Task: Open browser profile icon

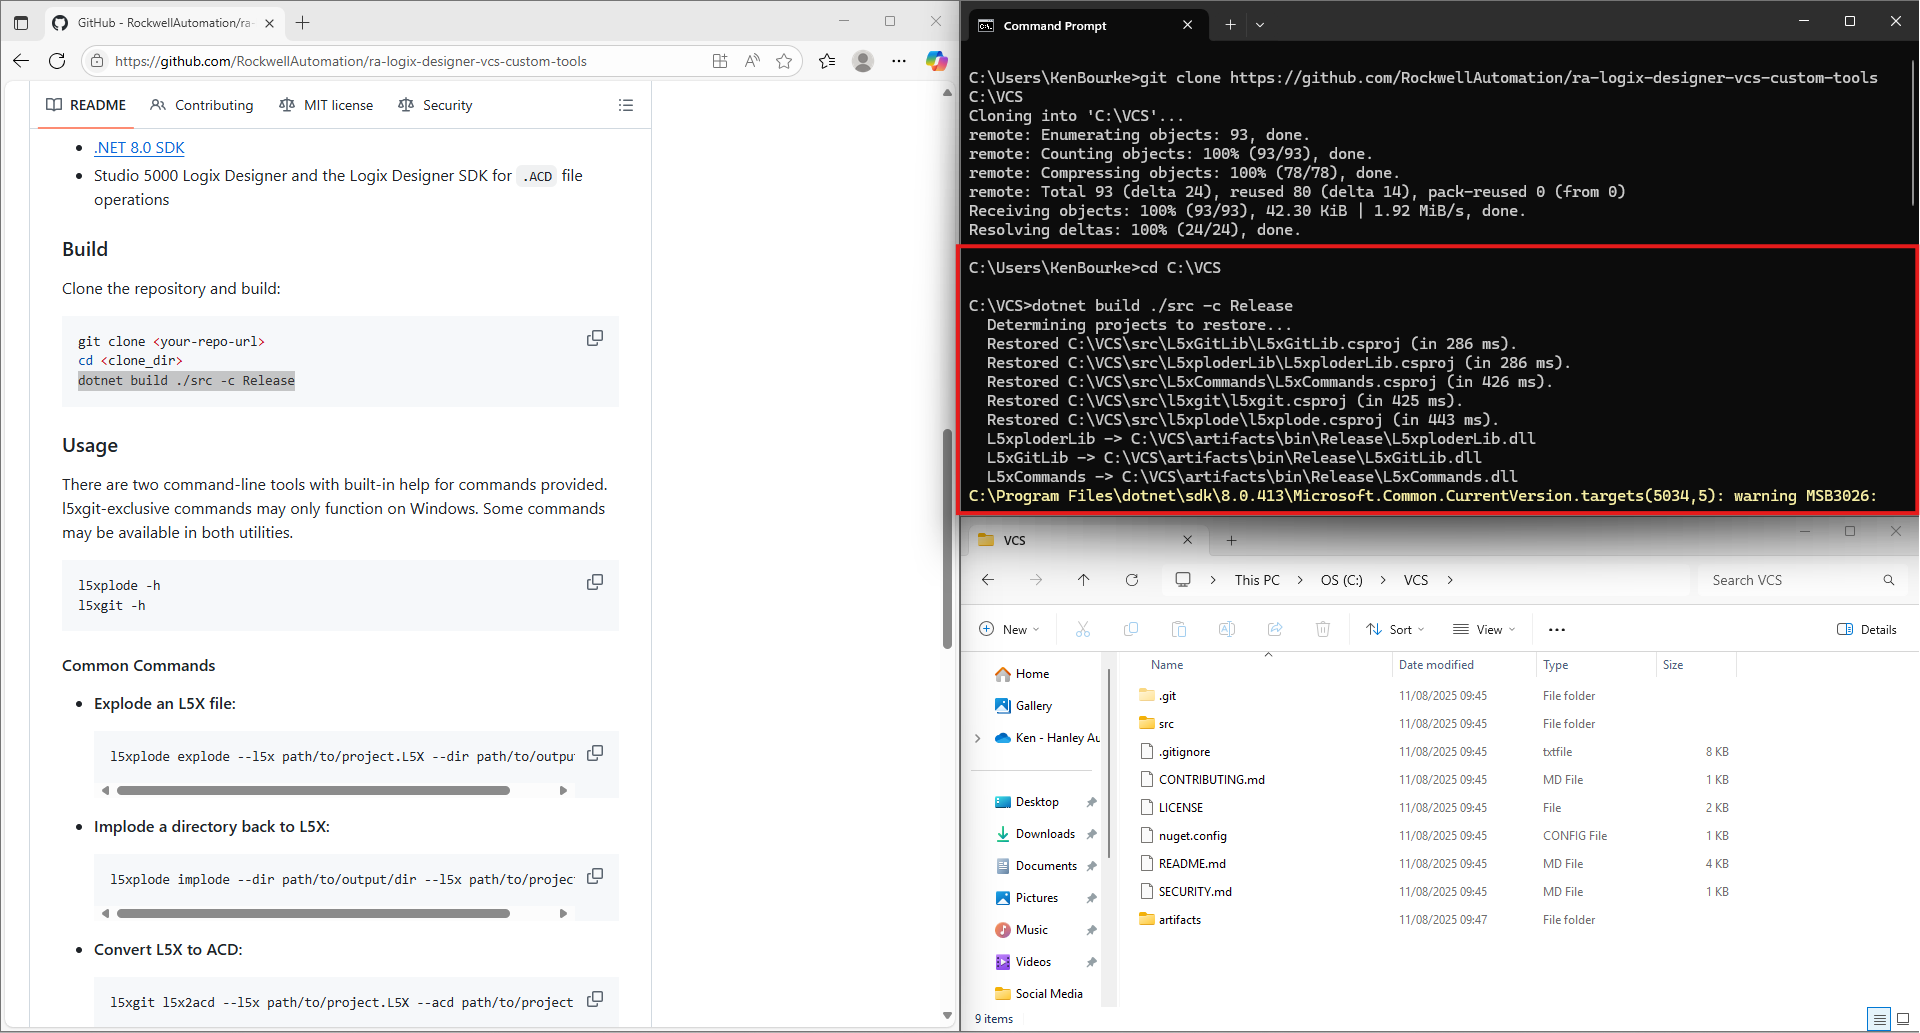Action: 863,61
